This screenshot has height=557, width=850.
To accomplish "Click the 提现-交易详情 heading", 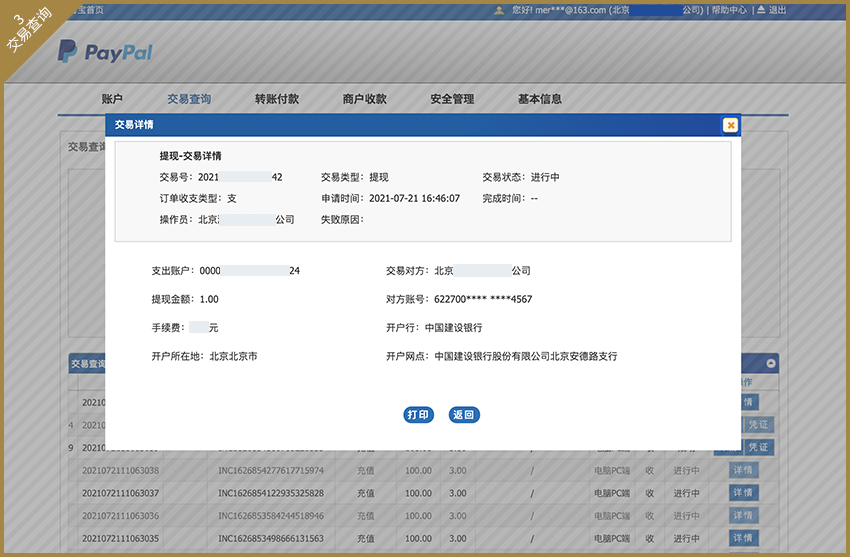I will pyautogui.click(x=190, y=156).
